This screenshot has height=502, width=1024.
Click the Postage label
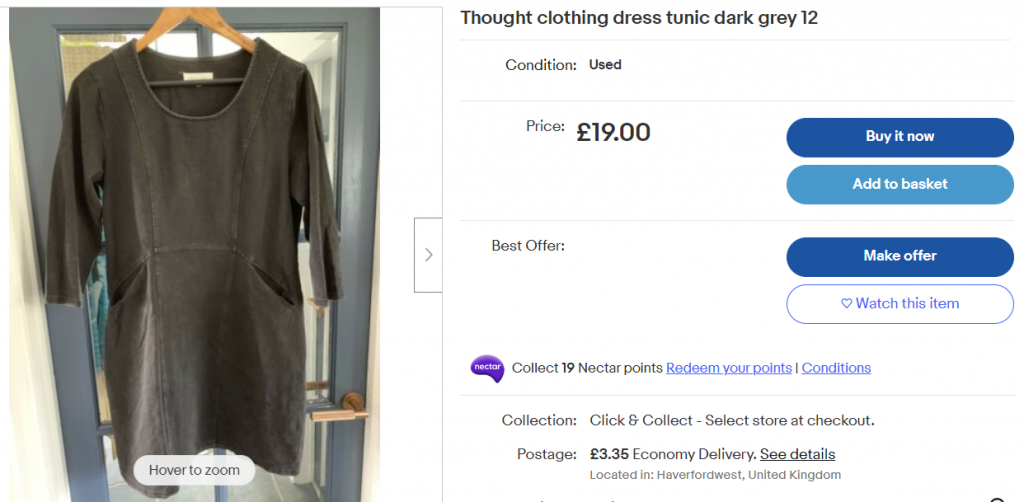tap(546, 454)
